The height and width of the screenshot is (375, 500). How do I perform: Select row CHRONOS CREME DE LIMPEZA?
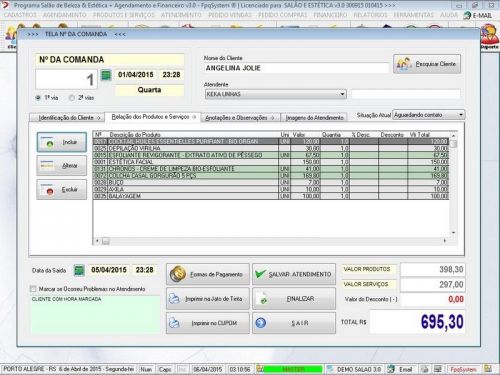coord(271,169)
